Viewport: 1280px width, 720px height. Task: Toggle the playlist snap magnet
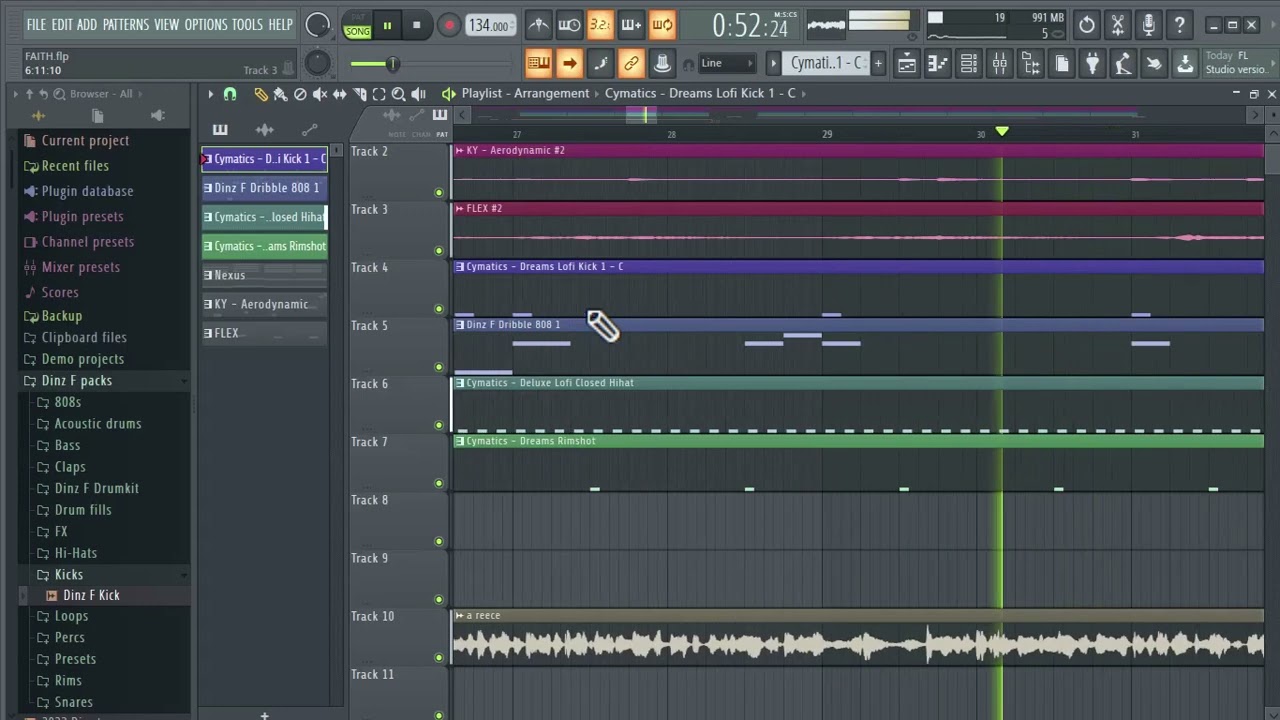coord(230,94)
